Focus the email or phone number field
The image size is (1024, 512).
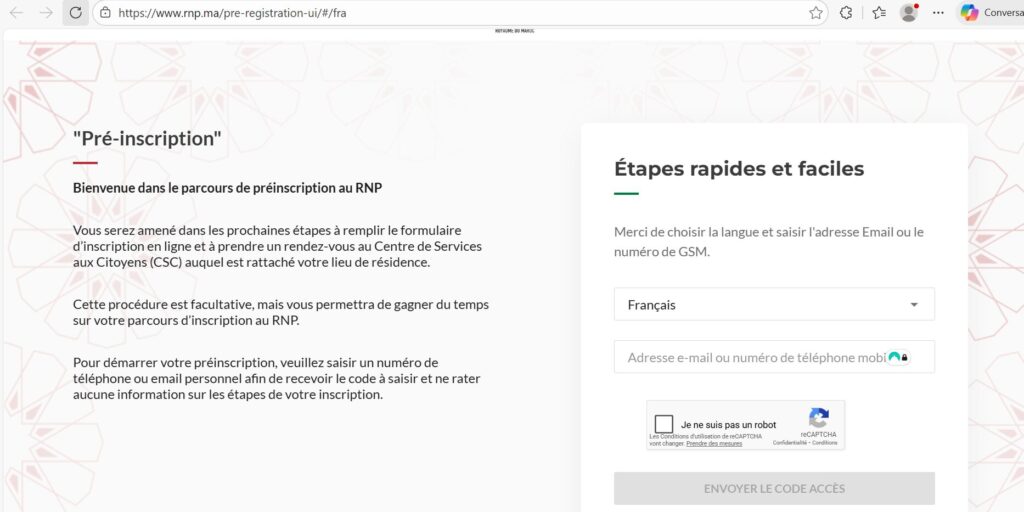[750, 357]
